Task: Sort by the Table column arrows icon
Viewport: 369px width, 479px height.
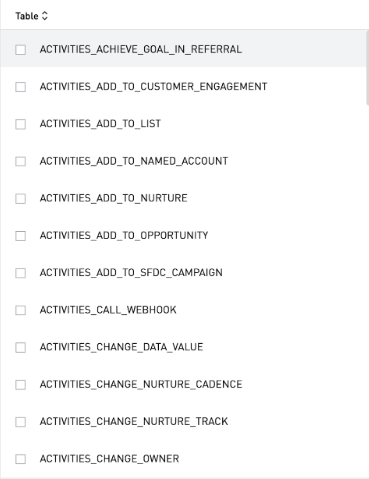Action: (x=45, y=16)
